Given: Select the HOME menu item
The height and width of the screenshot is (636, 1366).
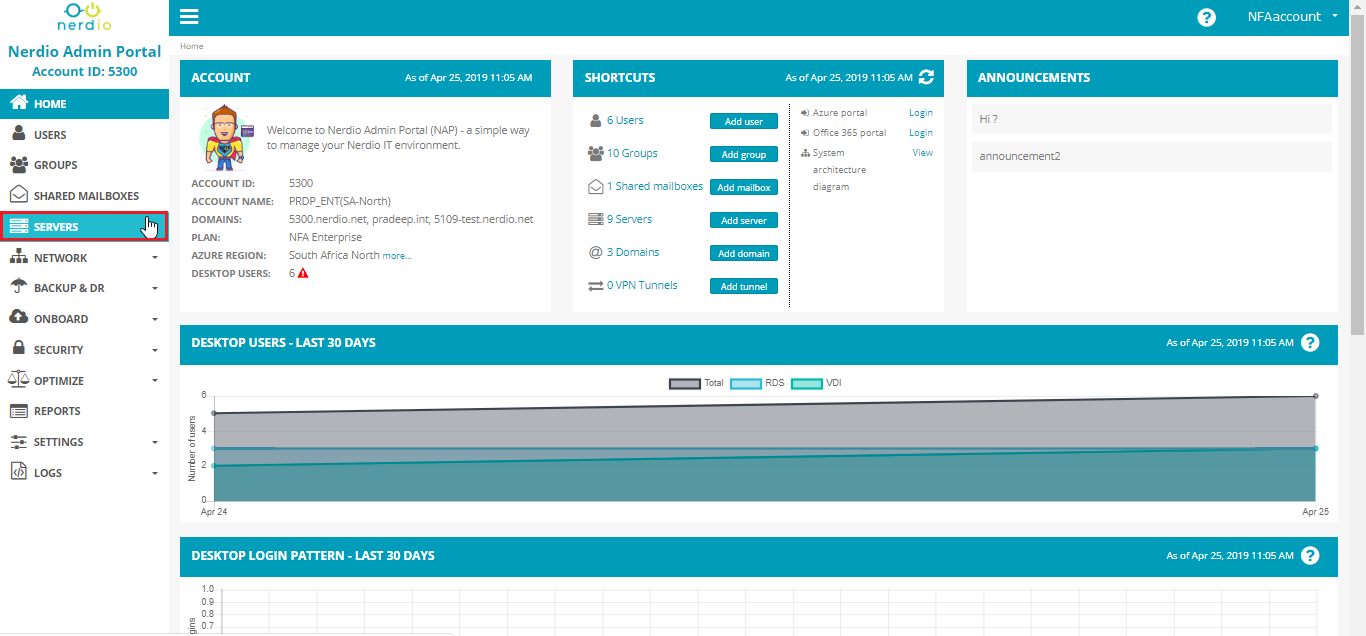Looking at the screenshot, I should point(84,103).
